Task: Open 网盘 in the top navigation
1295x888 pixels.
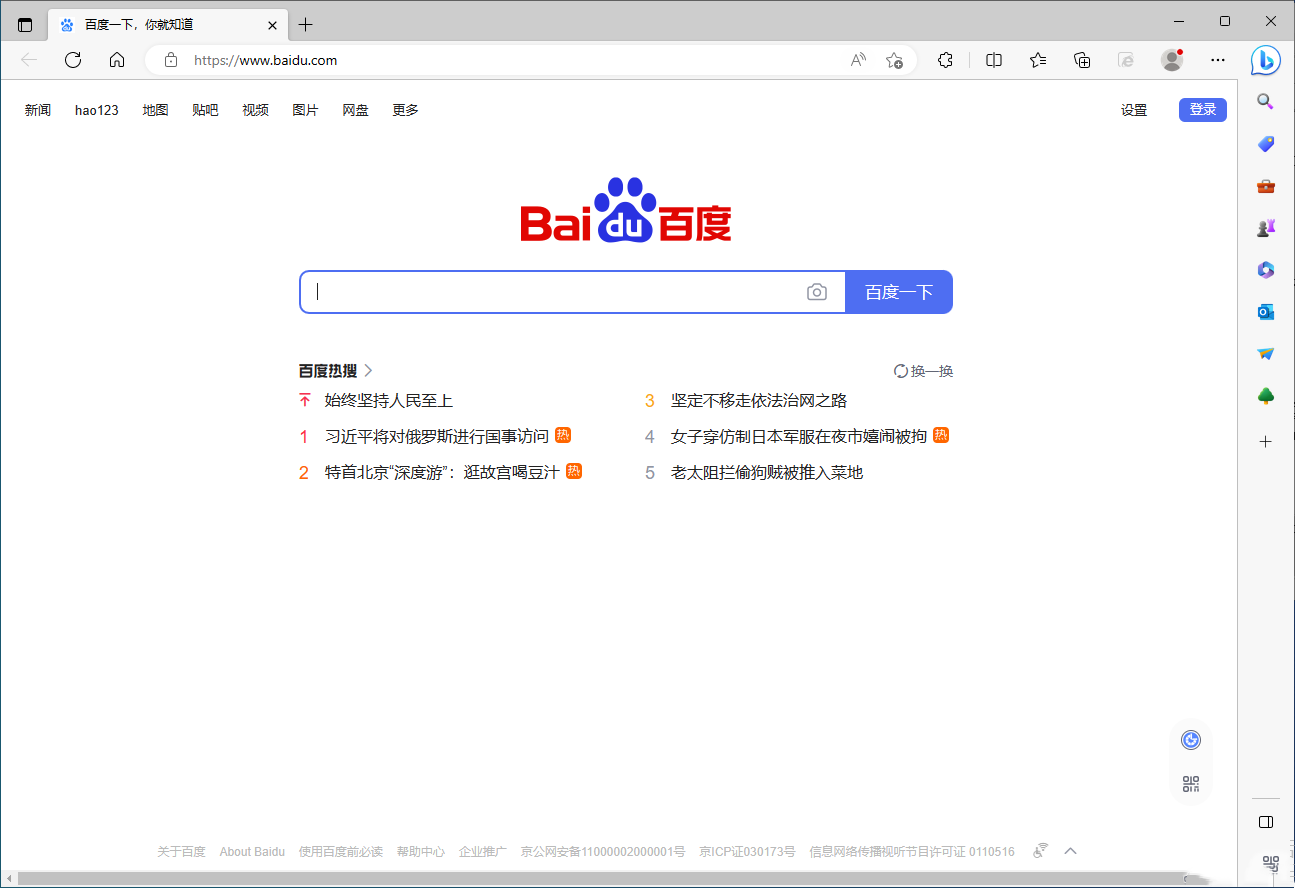Action: pos(355,110)
